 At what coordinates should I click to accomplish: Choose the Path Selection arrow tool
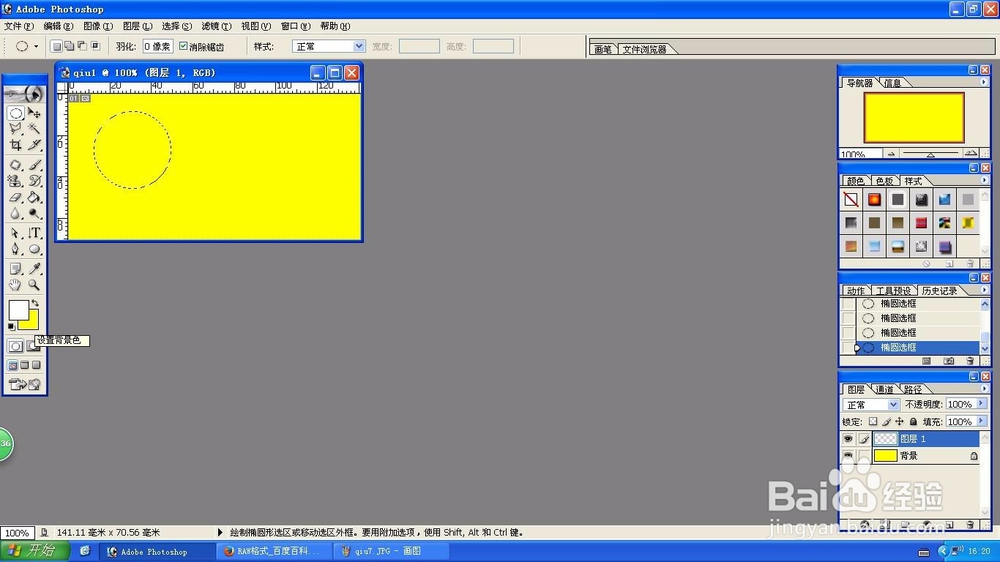point(16,233)
